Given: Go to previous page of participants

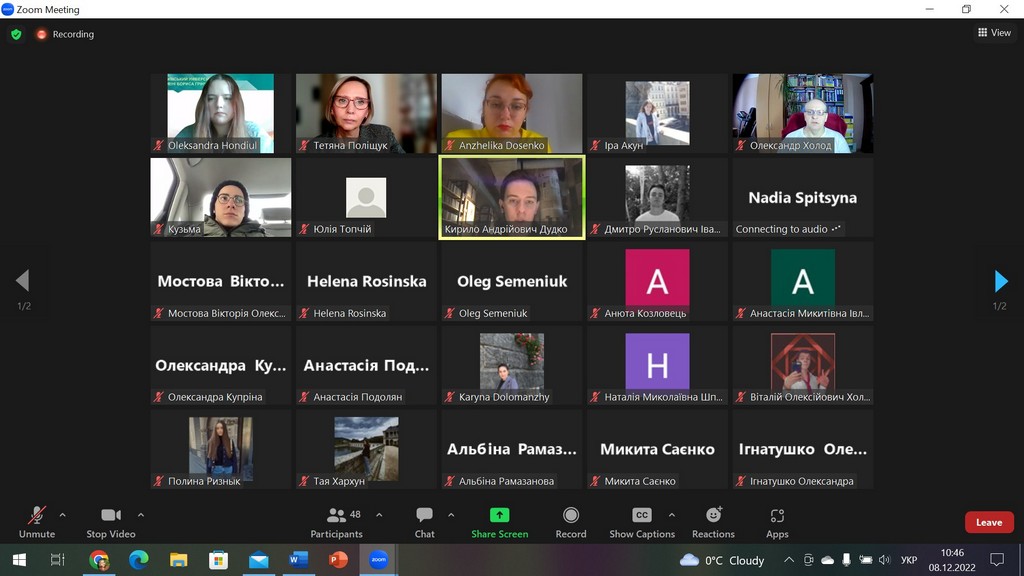Looking at the screenshot, I should 23,281.
